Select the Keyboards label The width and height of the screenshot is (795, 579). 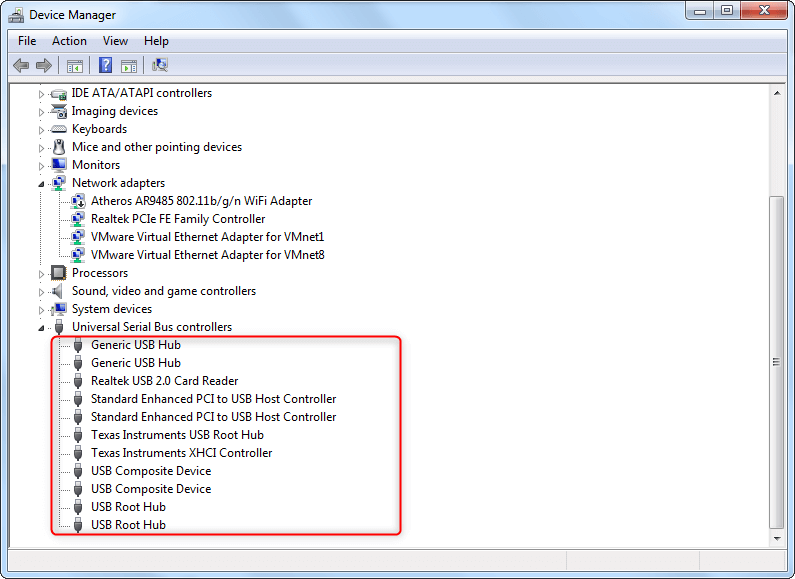tap(99, 129)
